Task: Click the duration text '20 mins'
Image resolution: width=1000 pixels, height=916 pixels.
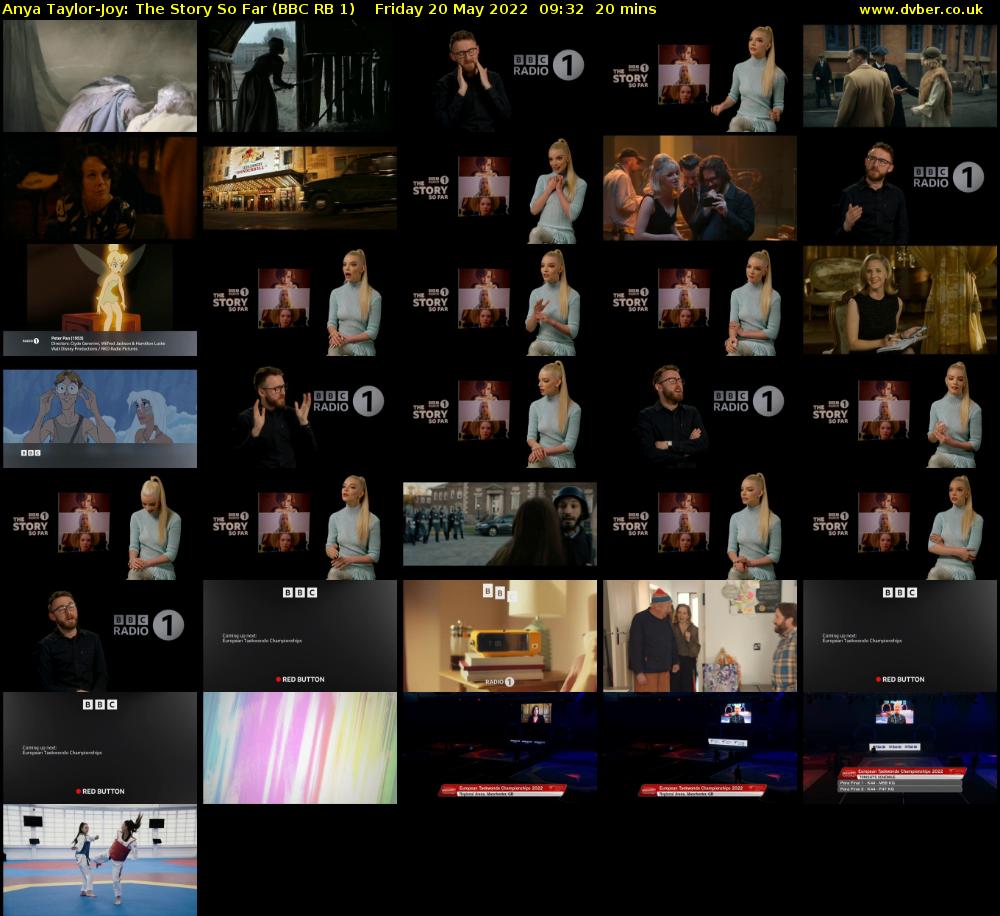Action: point(626,9)
